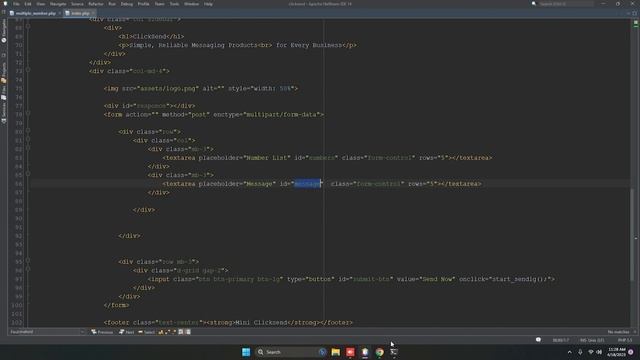Screen dimensions: 640x360
Task: Open the Tools menu
Action: pos(174,4)
